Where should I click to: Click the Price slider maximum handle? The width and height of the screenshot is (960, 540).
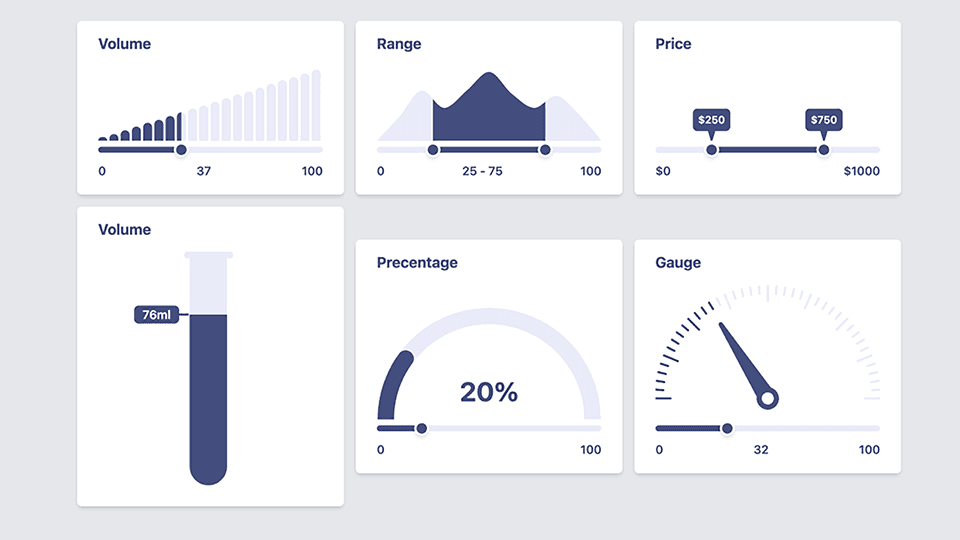pyautogui.click(x=824, y=150)
